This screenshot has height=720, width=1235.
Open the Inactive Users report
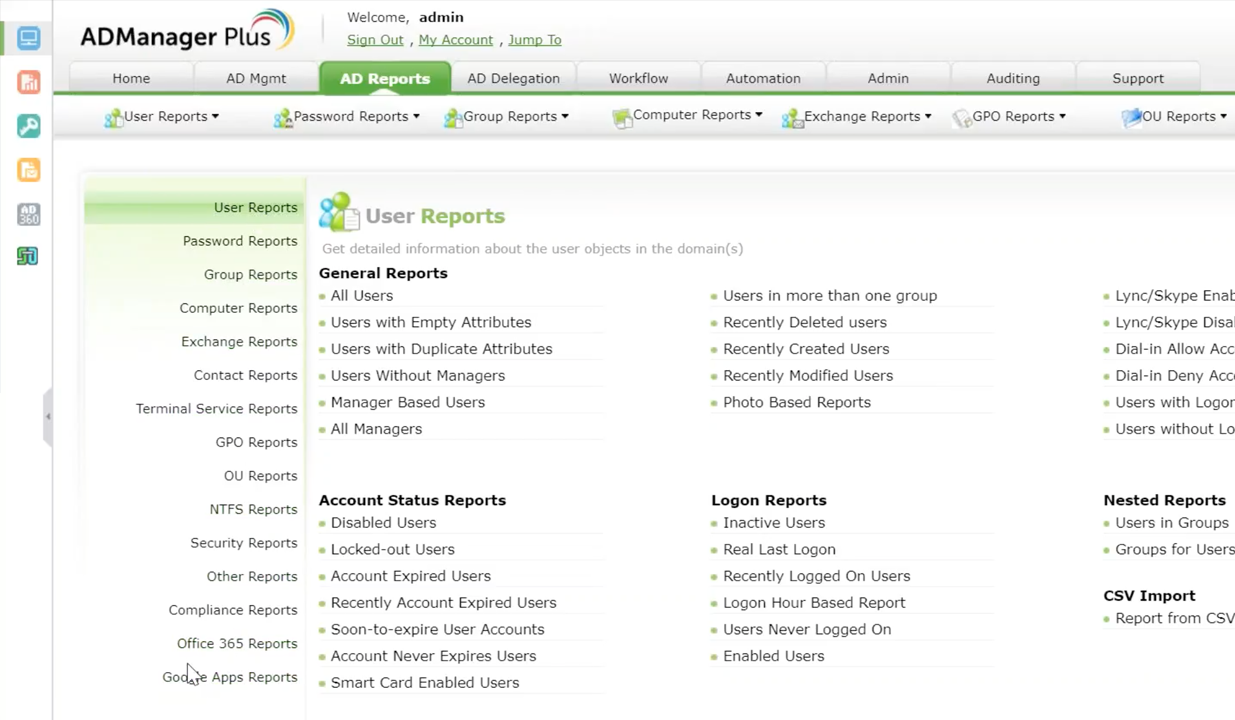(x=774, y=523)
